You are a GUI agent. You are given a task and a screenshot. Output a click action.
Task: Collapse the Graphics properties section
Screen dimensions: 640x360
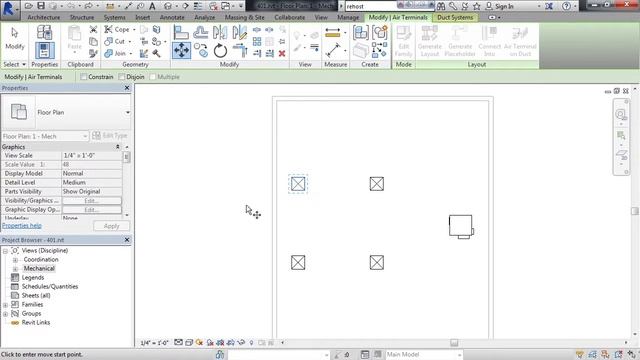[x=118, y=147]
